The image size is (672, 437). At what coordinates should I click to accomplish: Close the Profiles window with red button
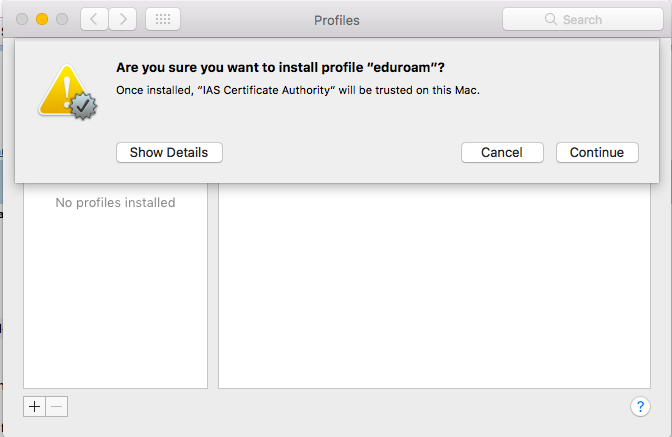[x=21, y=19]
